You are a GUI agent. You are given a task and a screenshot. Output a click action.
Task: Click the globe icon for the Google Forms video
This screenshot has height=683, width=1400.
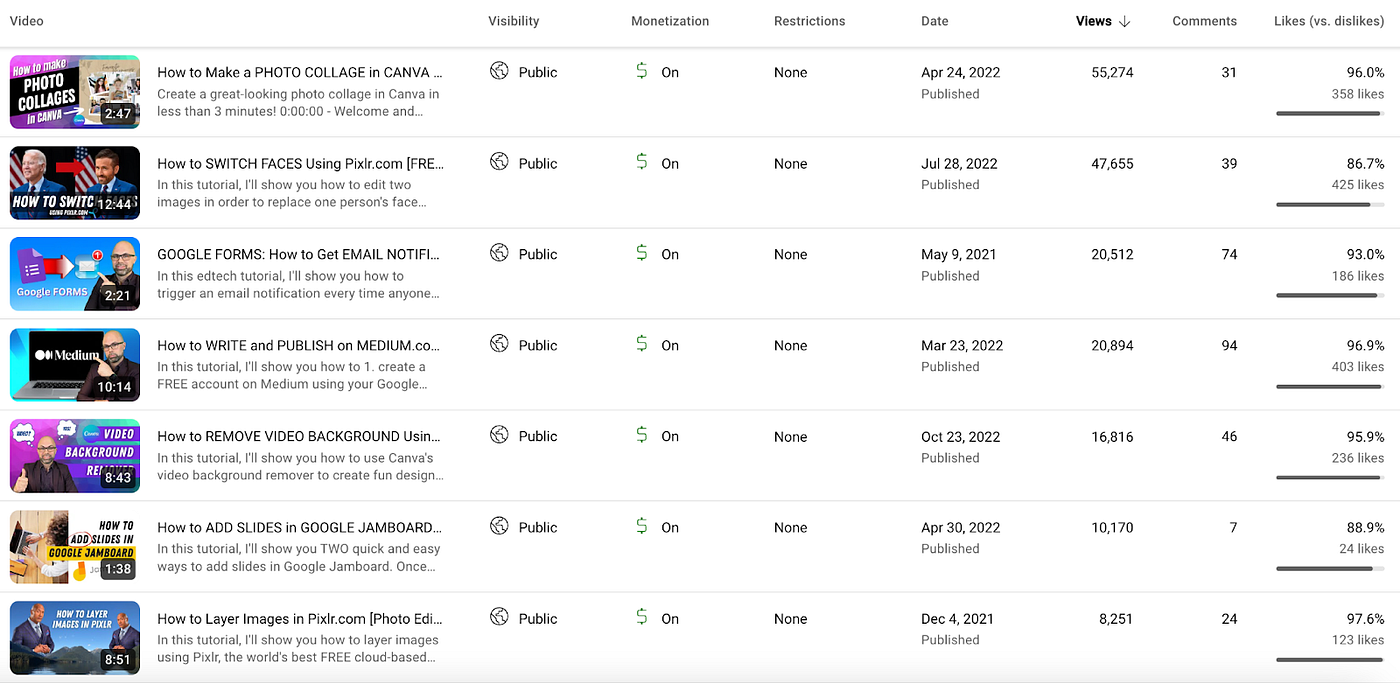[x=499, y=253]
